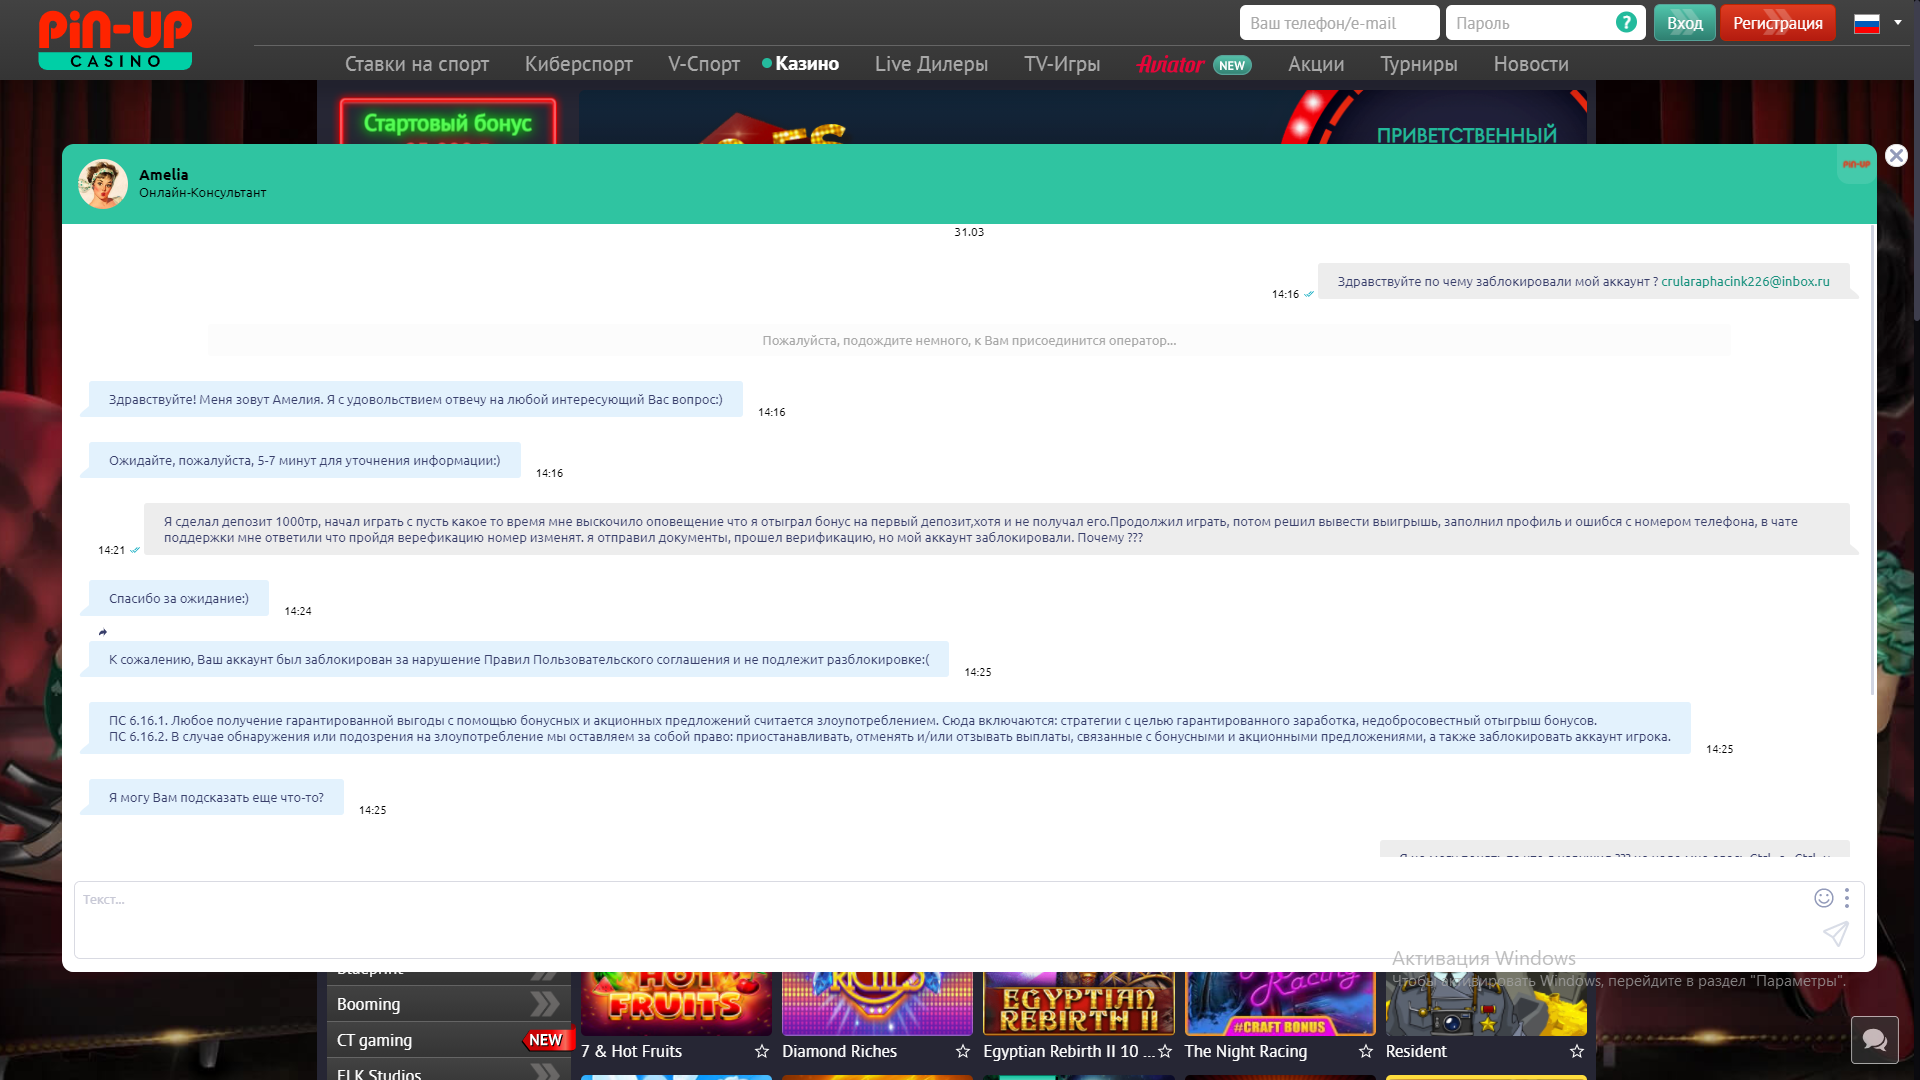The width and height of the screenshot is (1920, 1080).
Task: Favorite The Night Racing star
Action: [x=1366, y=1051]
